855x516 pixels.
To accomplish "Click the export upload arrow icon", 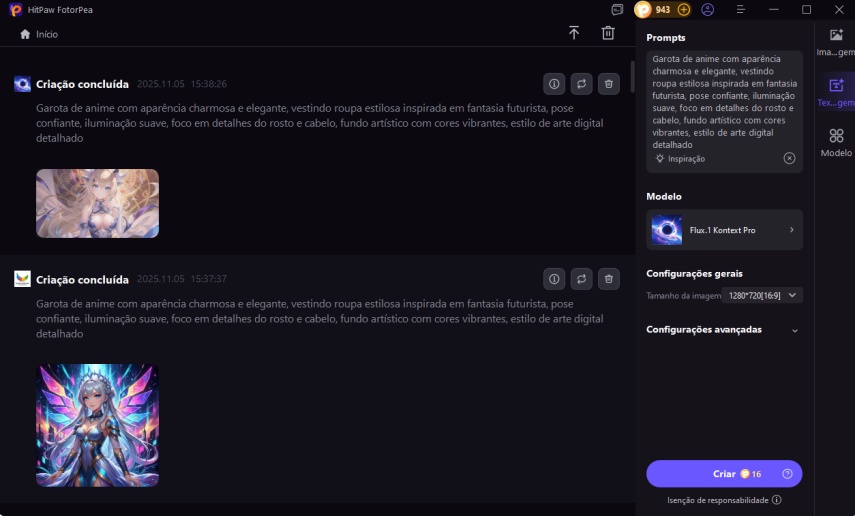I will [574, 33].
